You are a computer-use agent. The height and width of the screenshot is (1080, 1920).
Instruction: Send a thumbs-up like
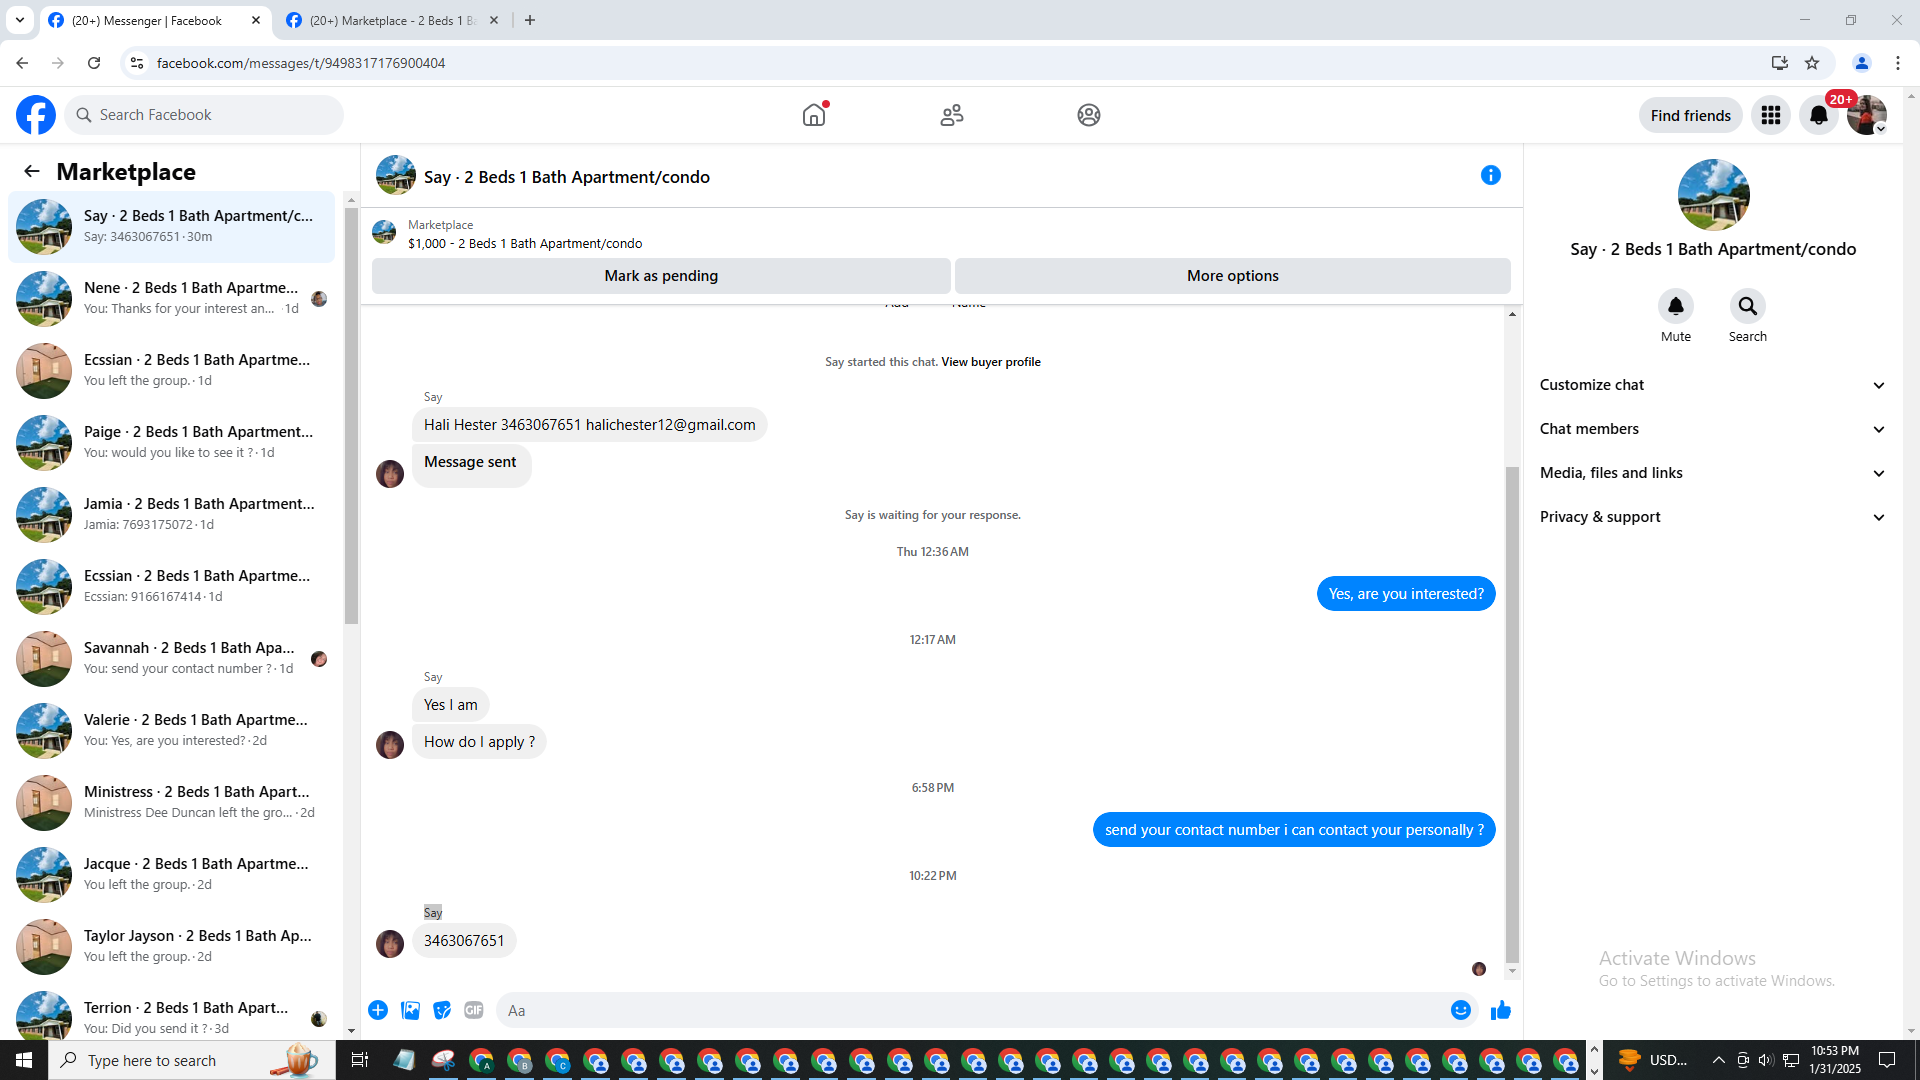pyautogui.click(x=1501, y=1010)
